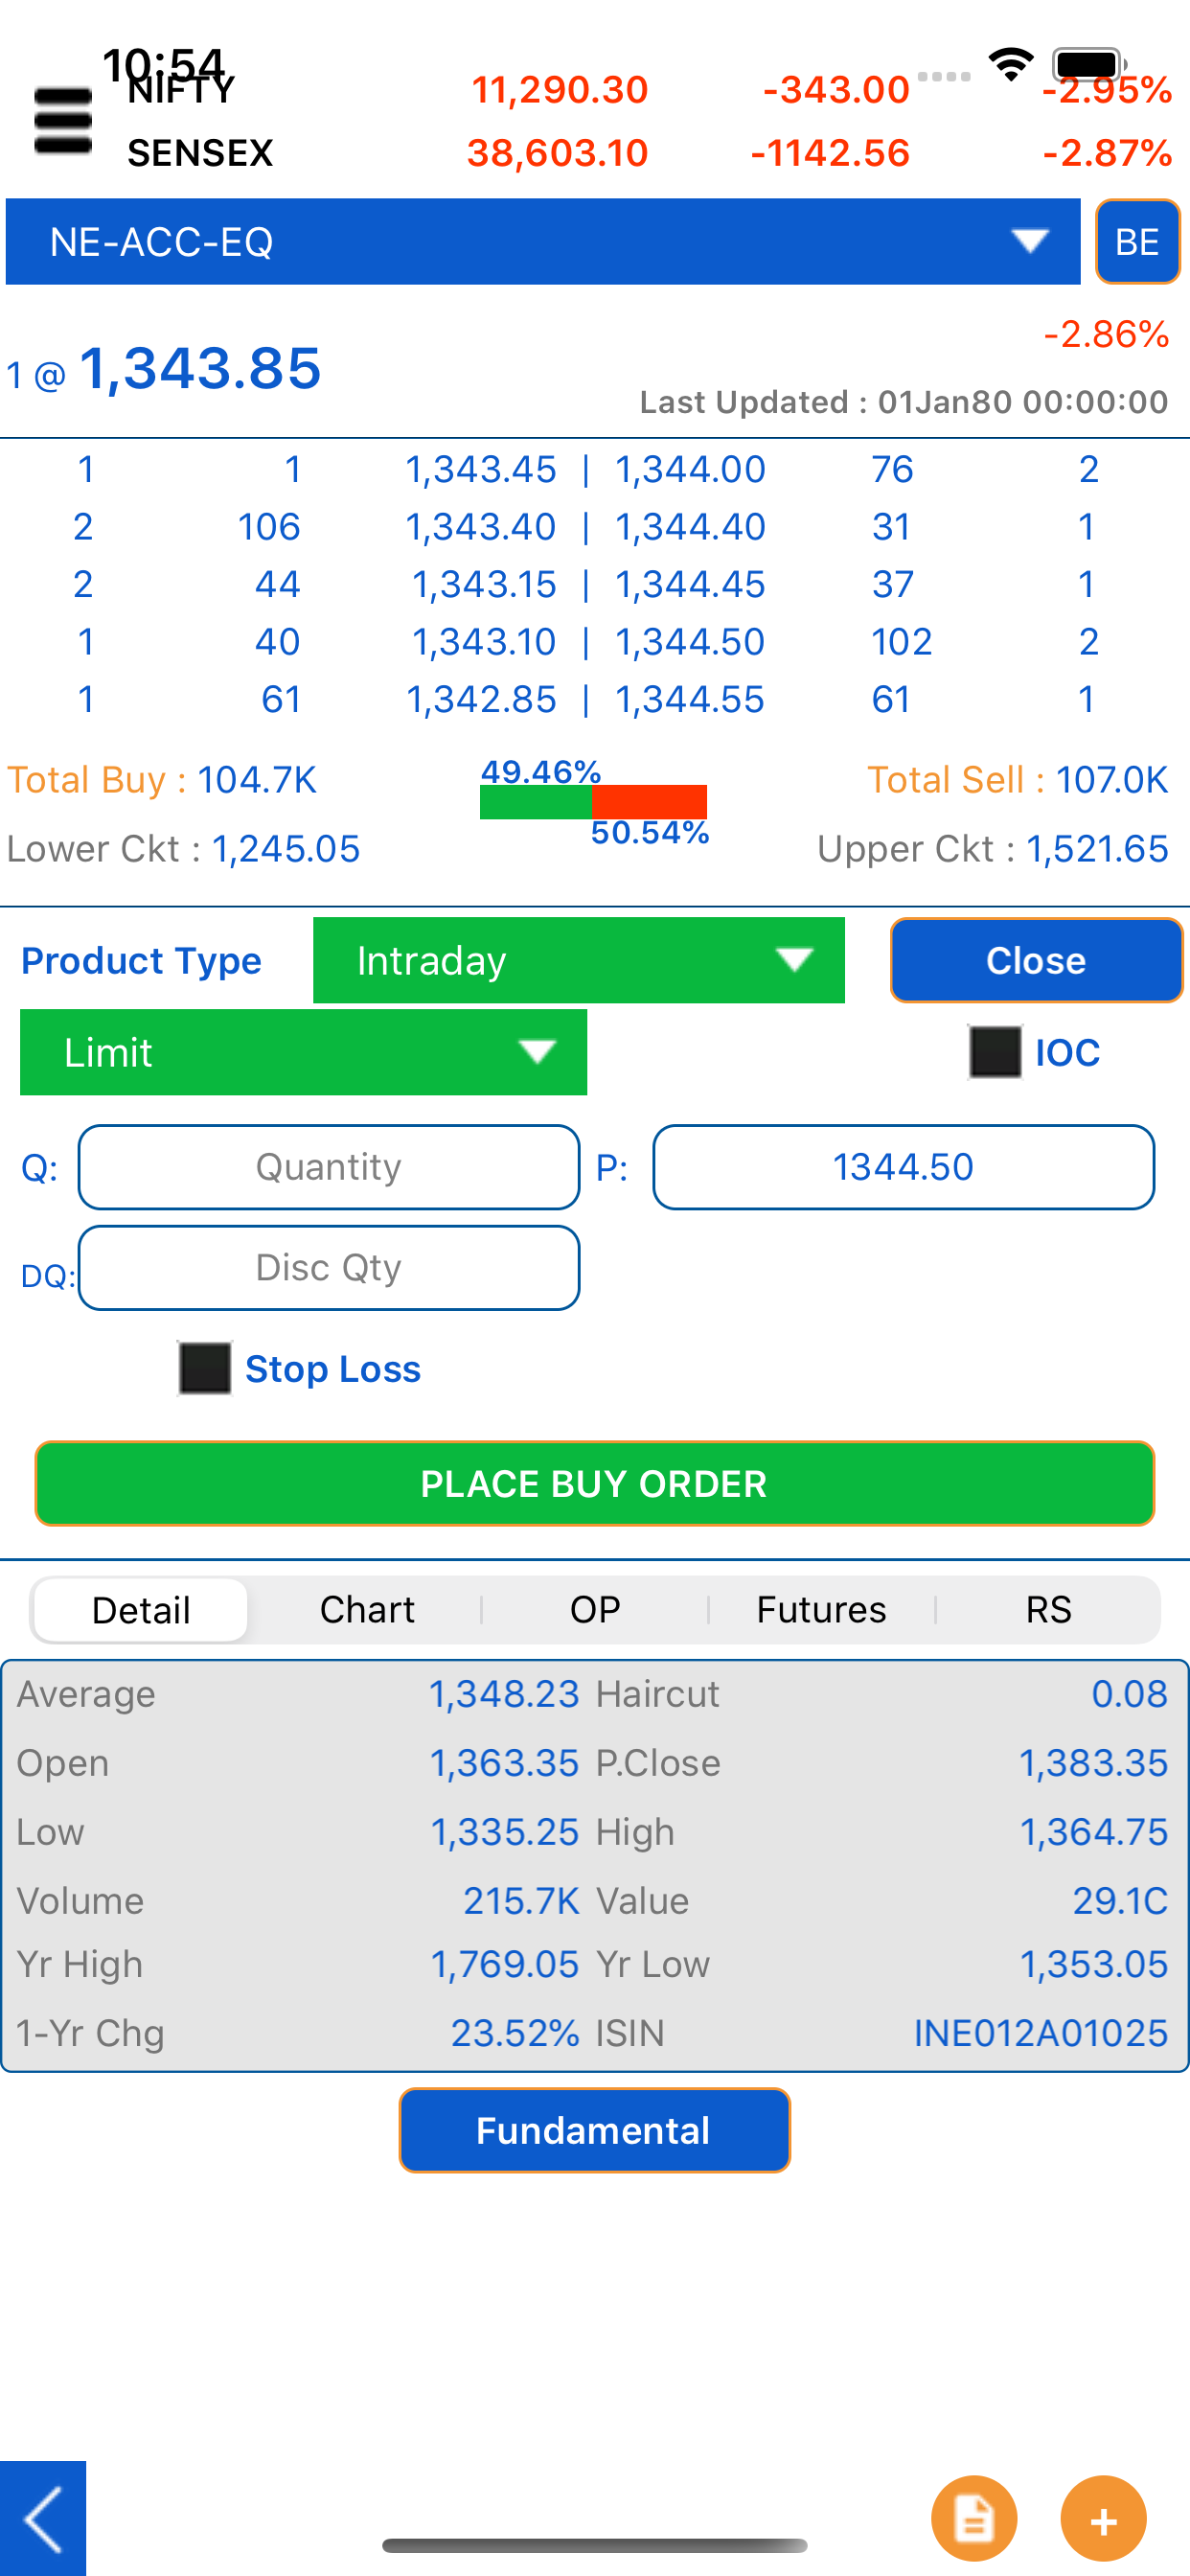Screen dimensions: 1190x2576
Task: Switch to the OP tab
Action: (x=595, y=1610)
